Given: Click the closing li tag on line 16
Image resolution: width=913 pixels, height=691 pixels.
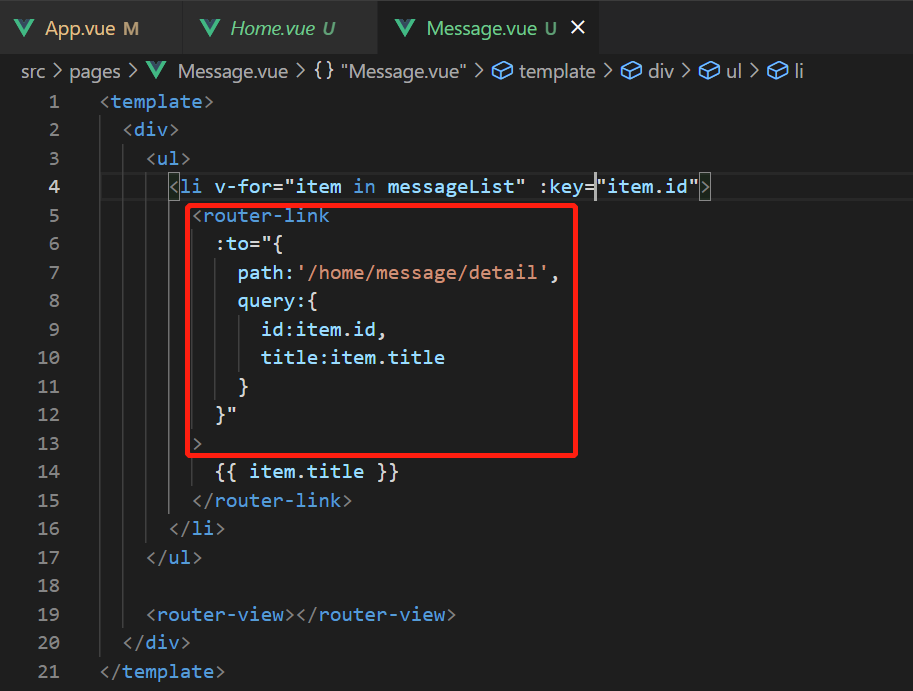Looking at the screenshot, I should click(x=197, y=529).
